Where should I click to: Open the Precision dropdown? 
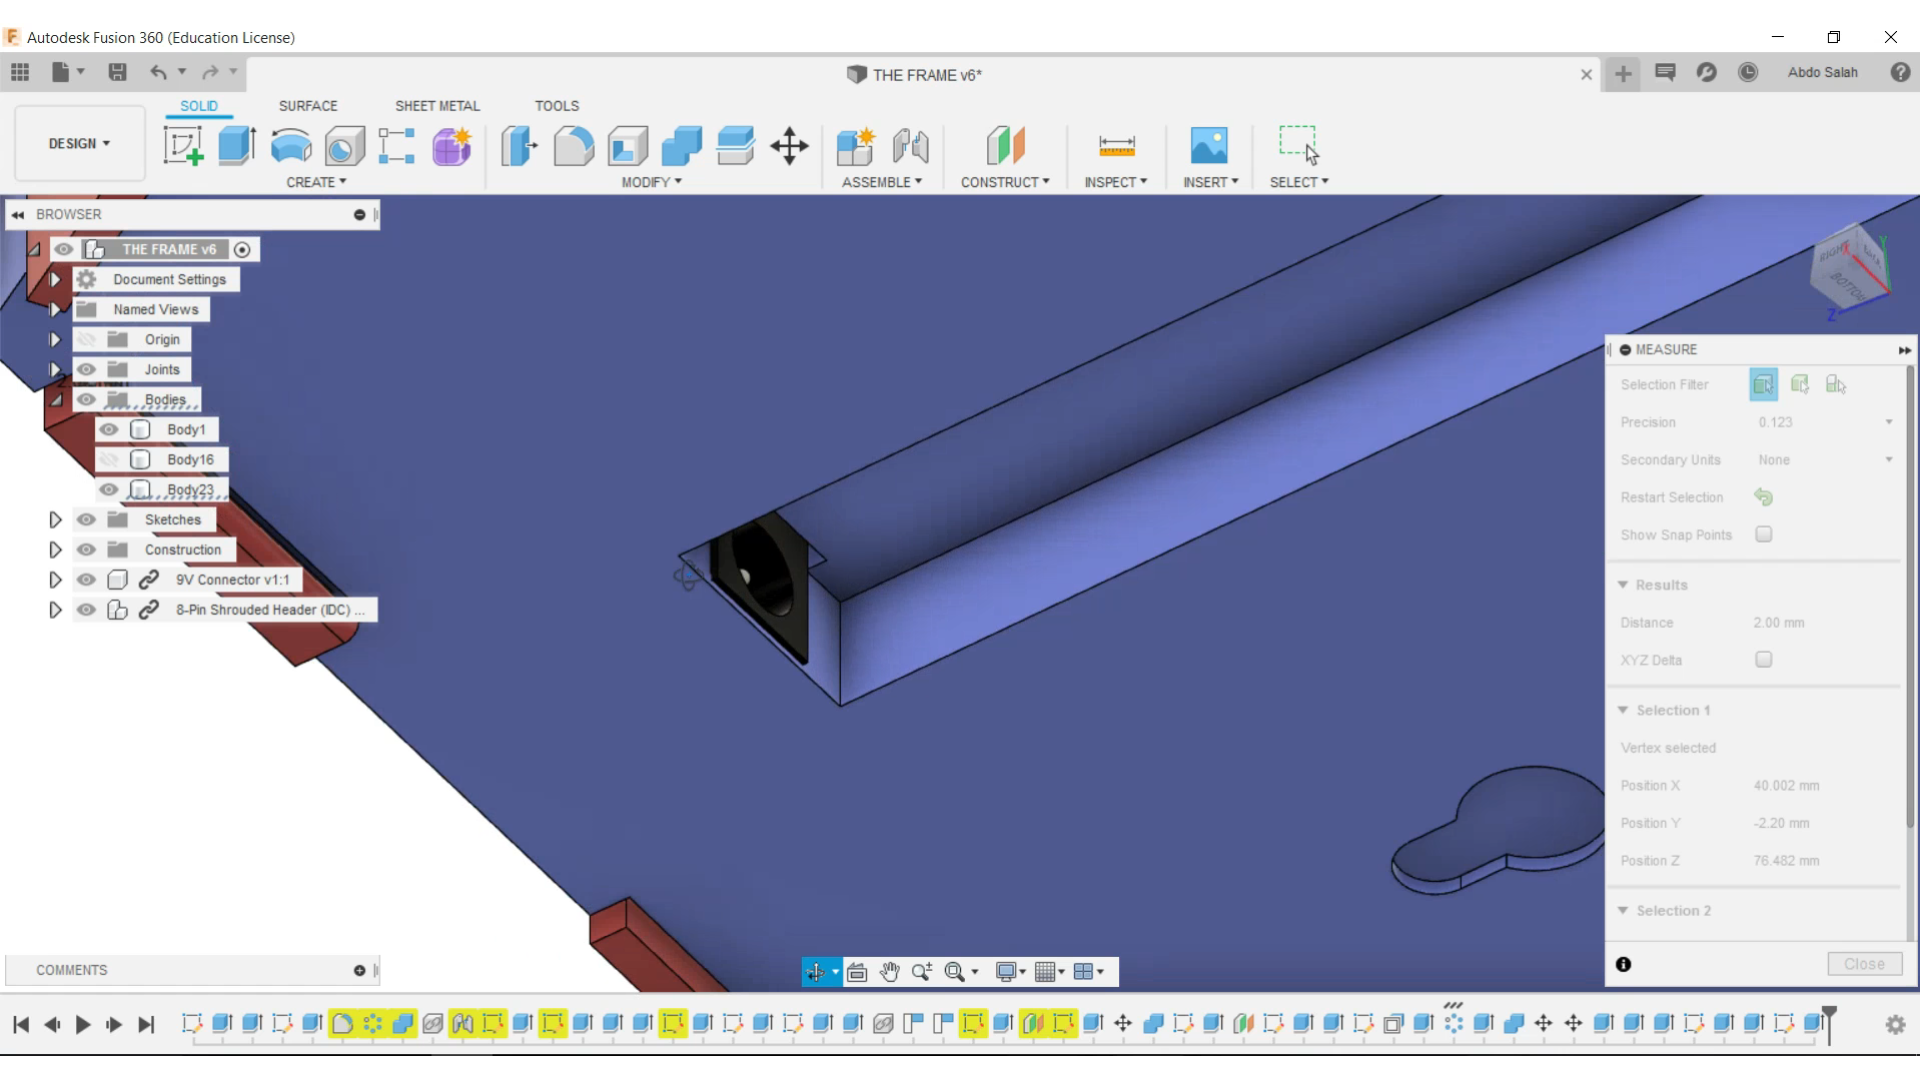[x=1825, y=422]
